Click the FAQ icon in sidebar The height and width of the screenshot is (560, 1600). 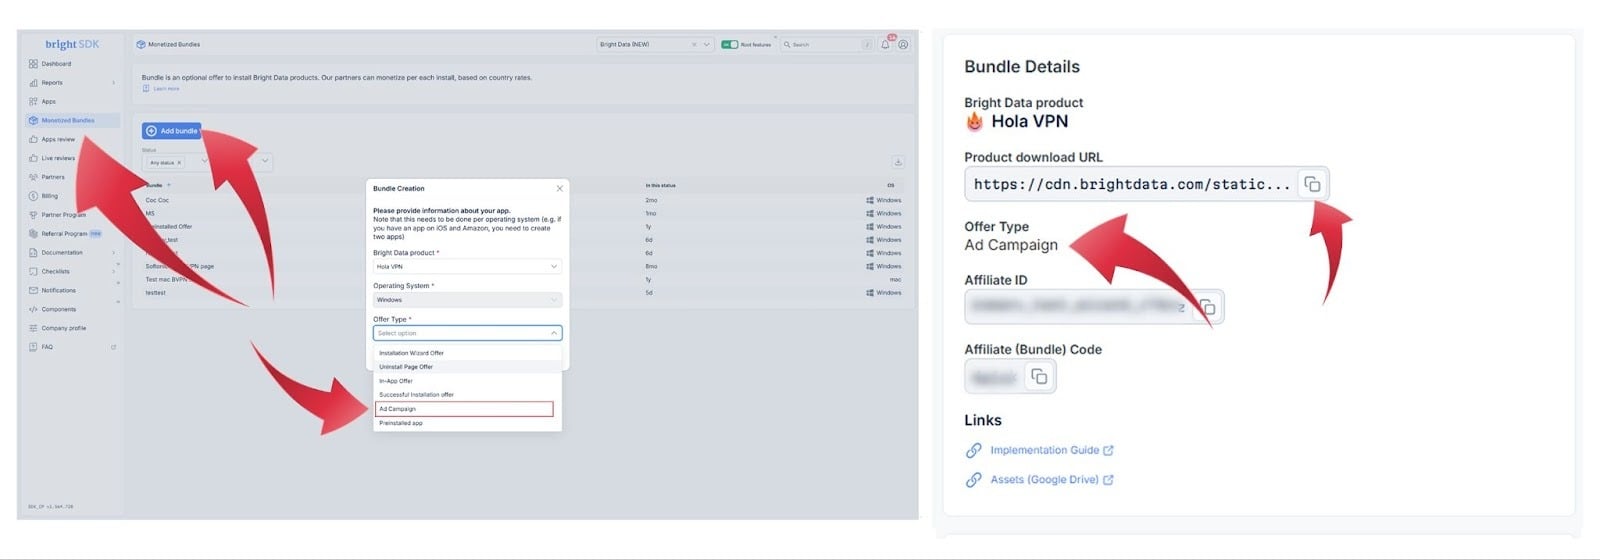33,347
